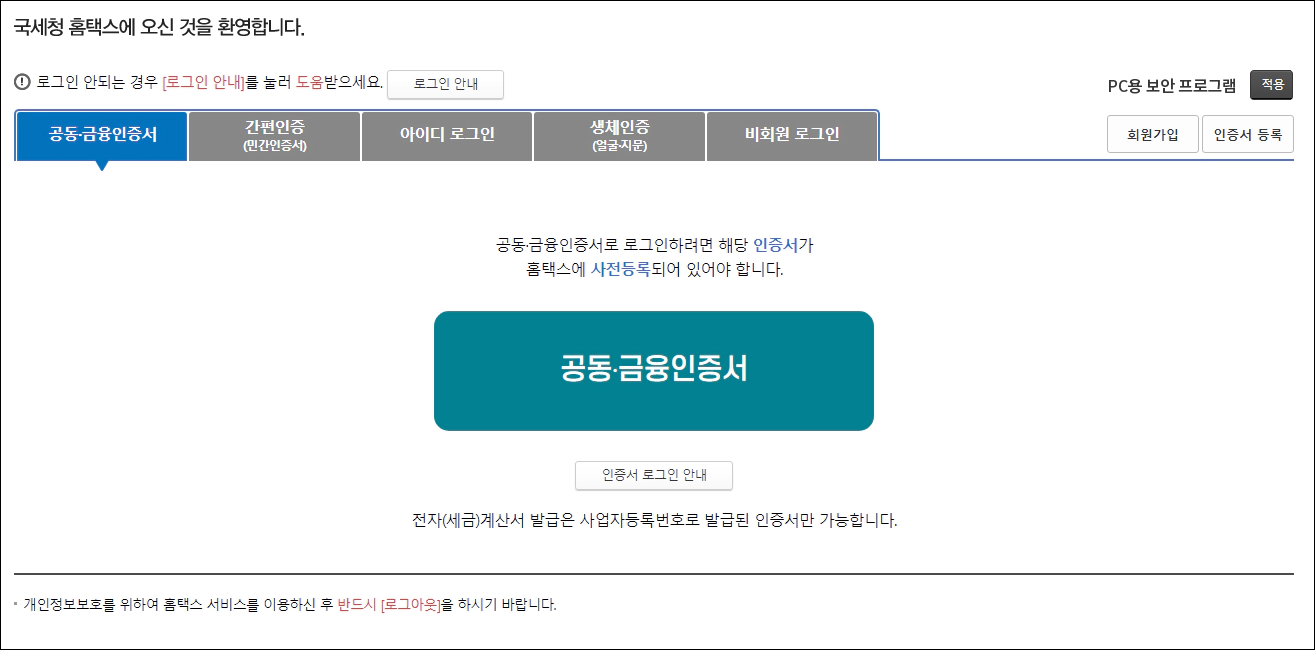
Task: Click the exclamation notice icon
Action: (23, 82)
